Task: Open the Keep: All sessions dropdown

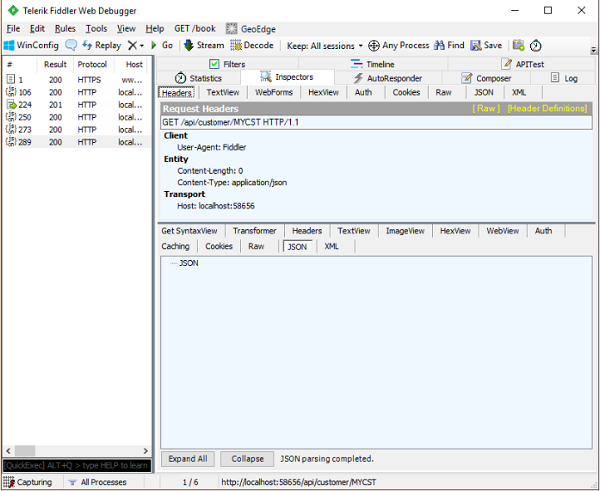Action: (x=324, y=46)
